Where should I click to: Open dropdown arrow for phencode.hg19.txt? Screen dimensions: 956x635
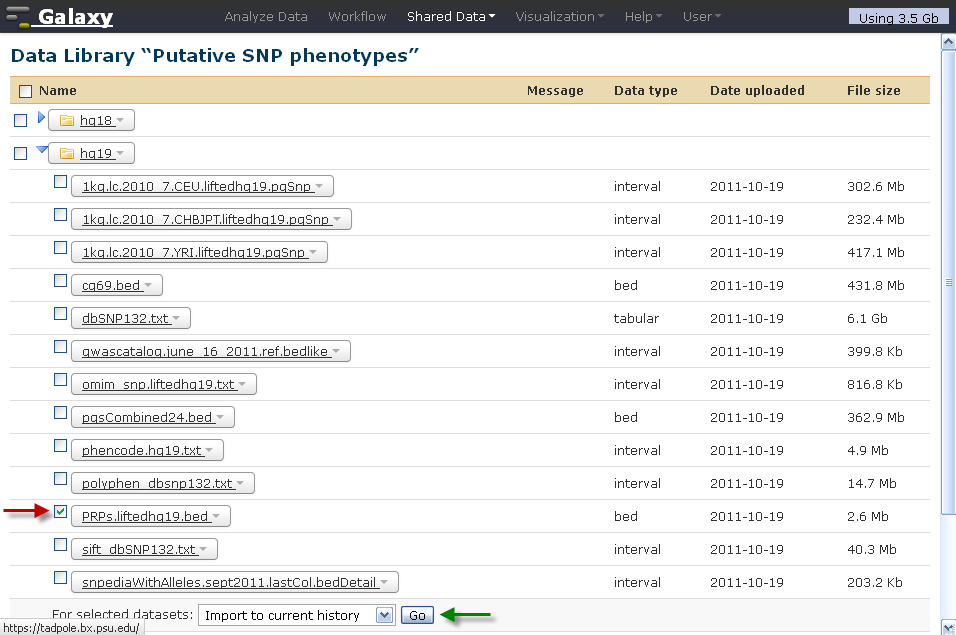tap(209, 450)
